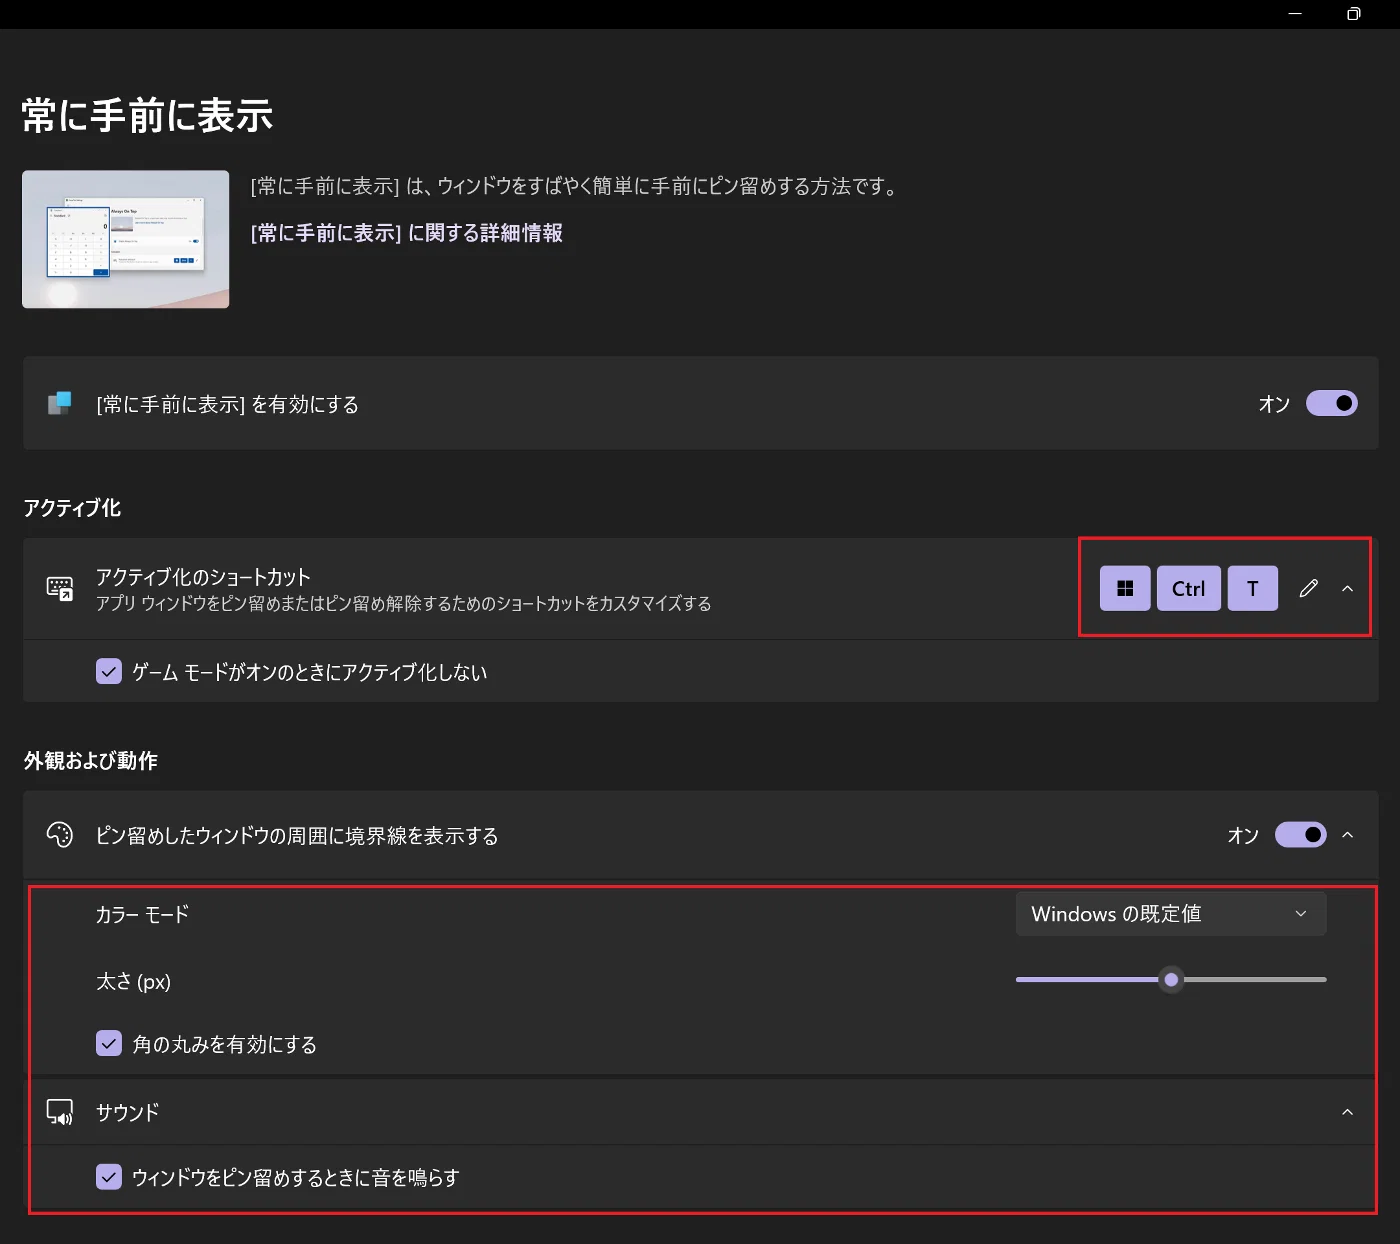Click the Always On Top preview thumbnail image

125,238
